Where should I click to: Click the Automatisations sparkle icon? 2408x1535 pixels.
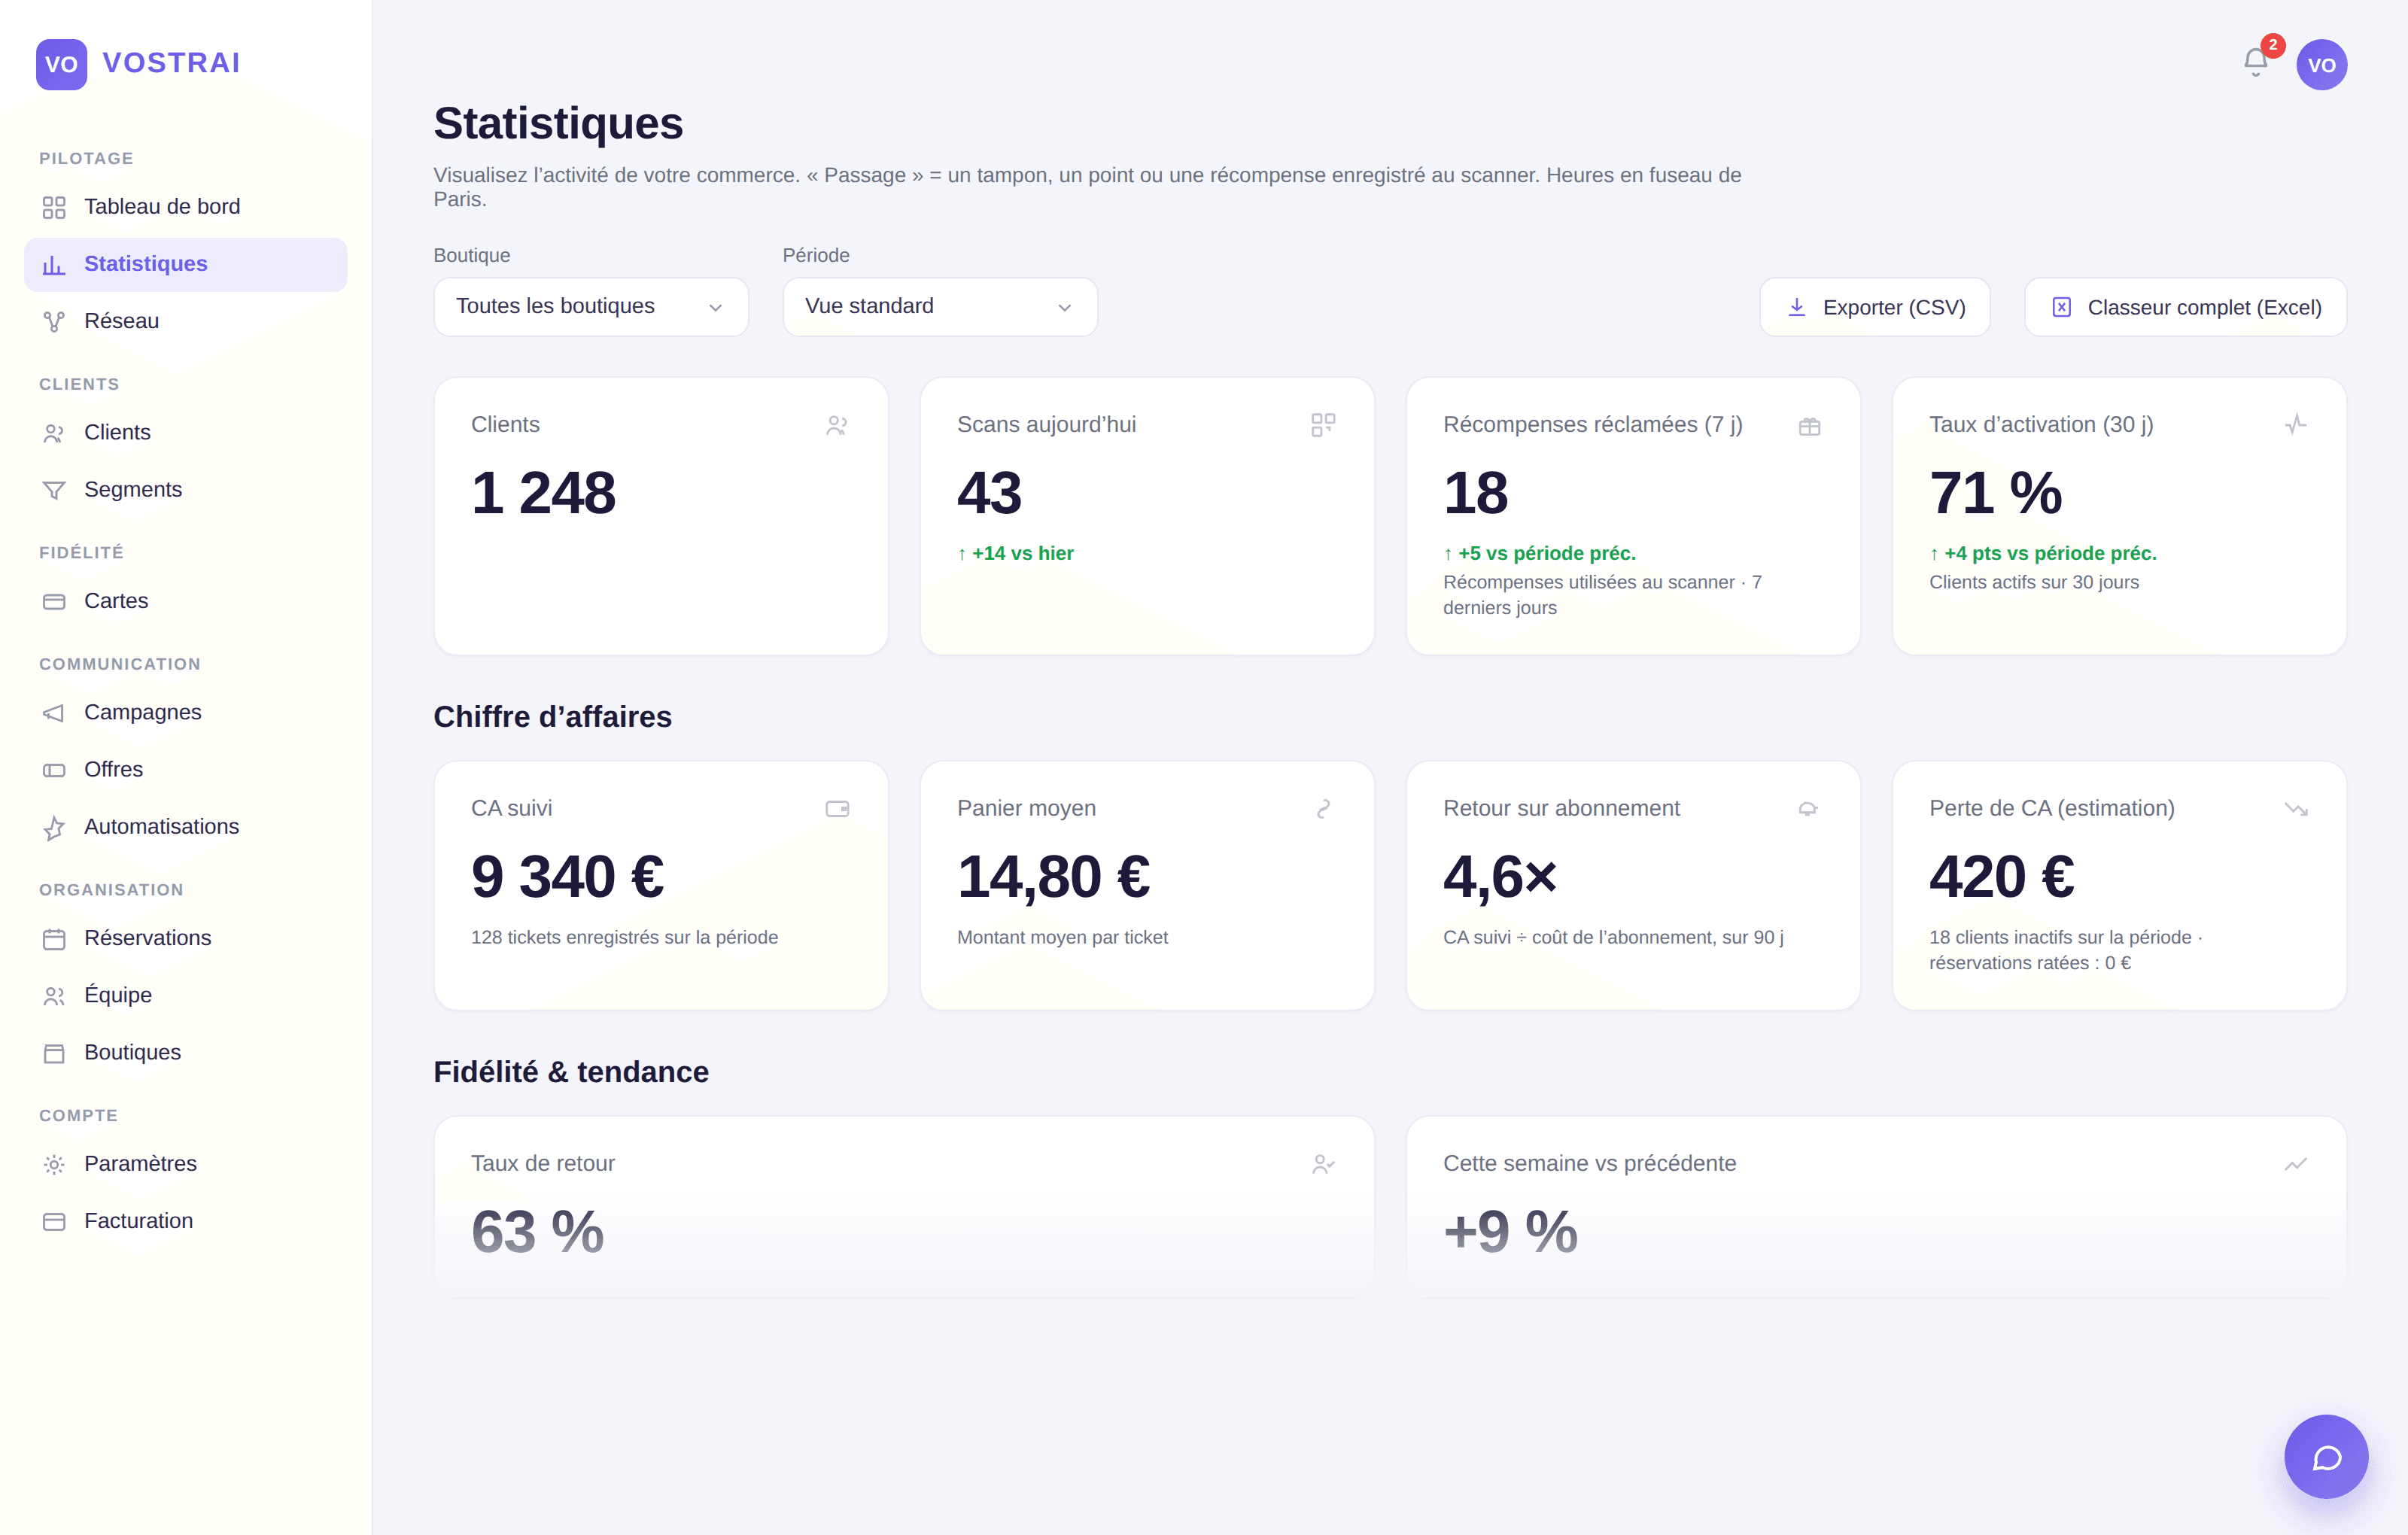click(54, 827)
